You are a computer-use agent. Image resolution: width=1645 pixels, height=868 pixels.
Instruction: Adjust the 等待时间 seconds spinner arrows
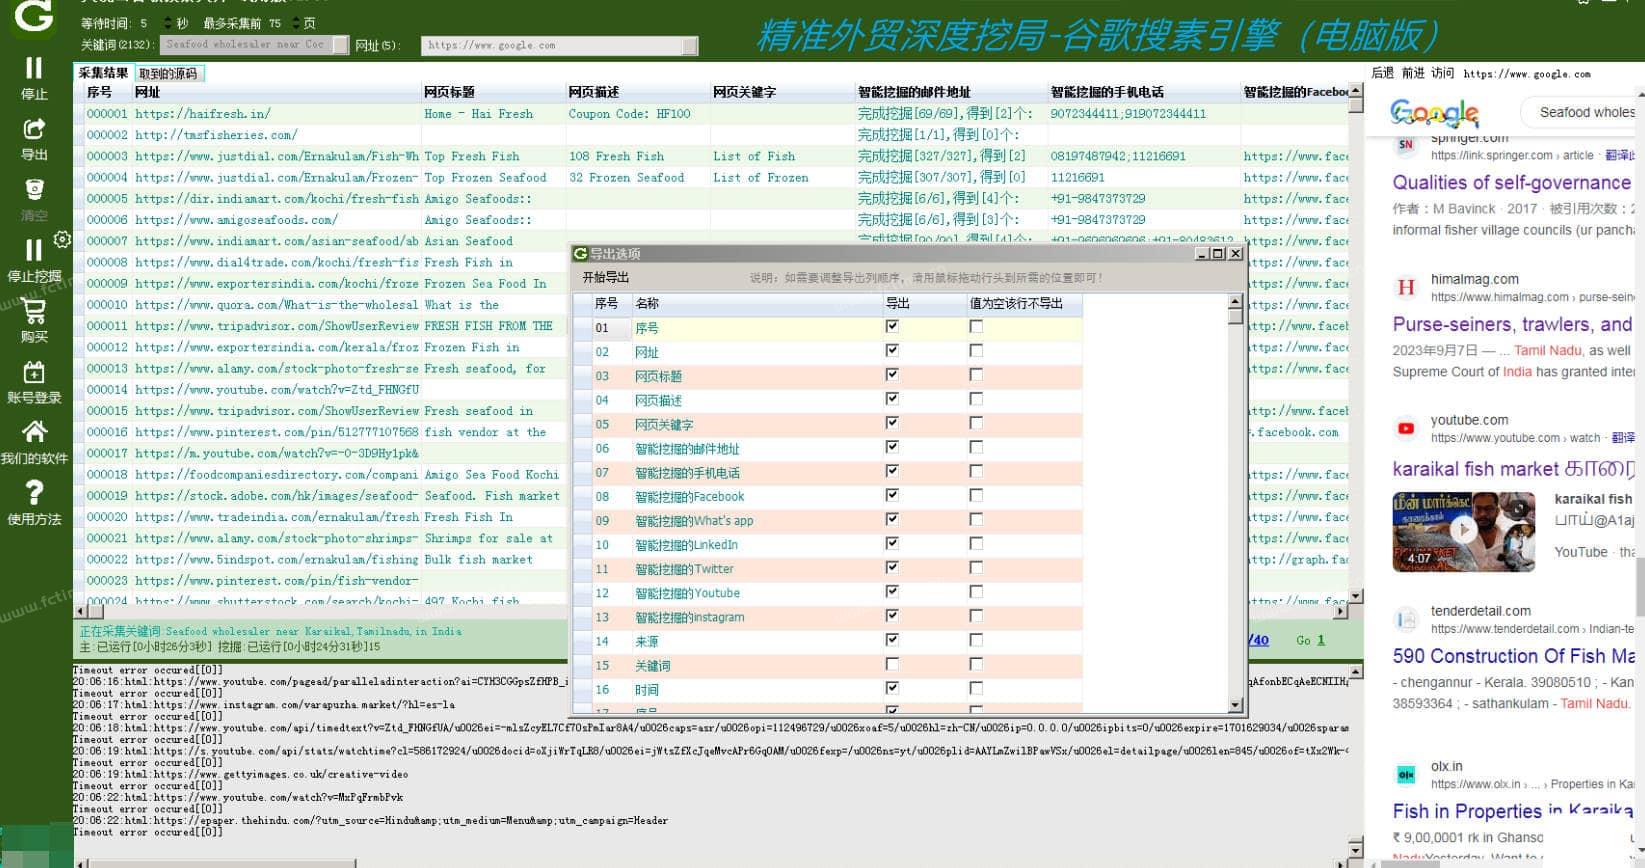pyautogui.click(x=169, y=22)
